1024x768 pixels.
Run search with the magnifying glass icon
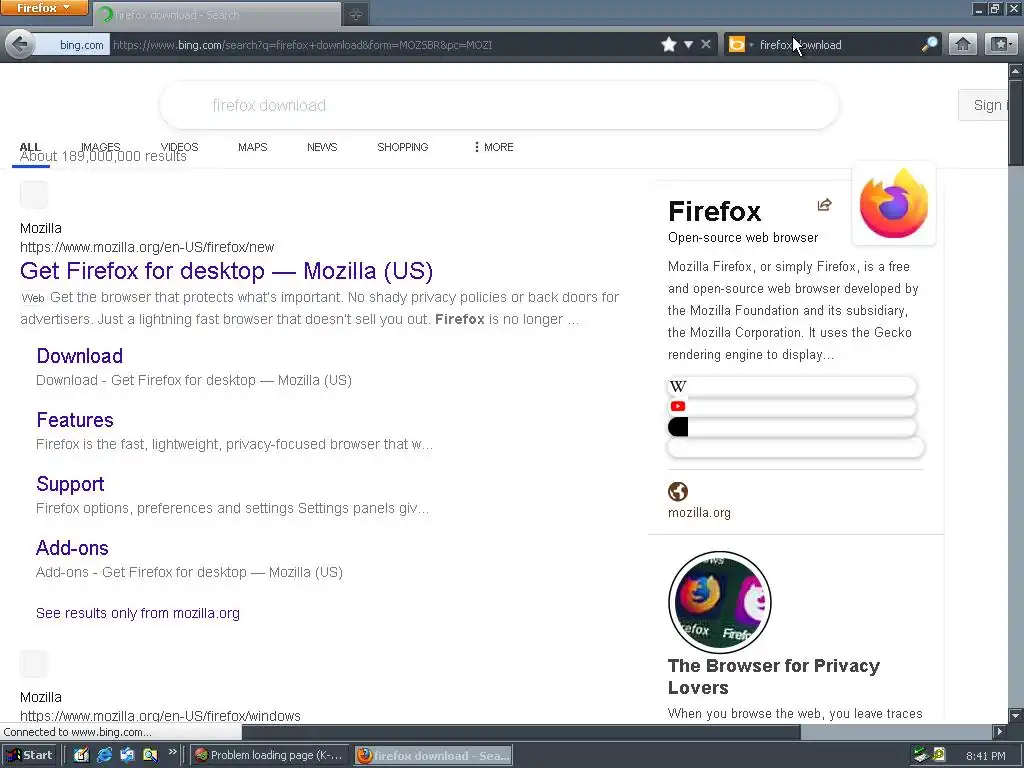click(x=929, y=45)
